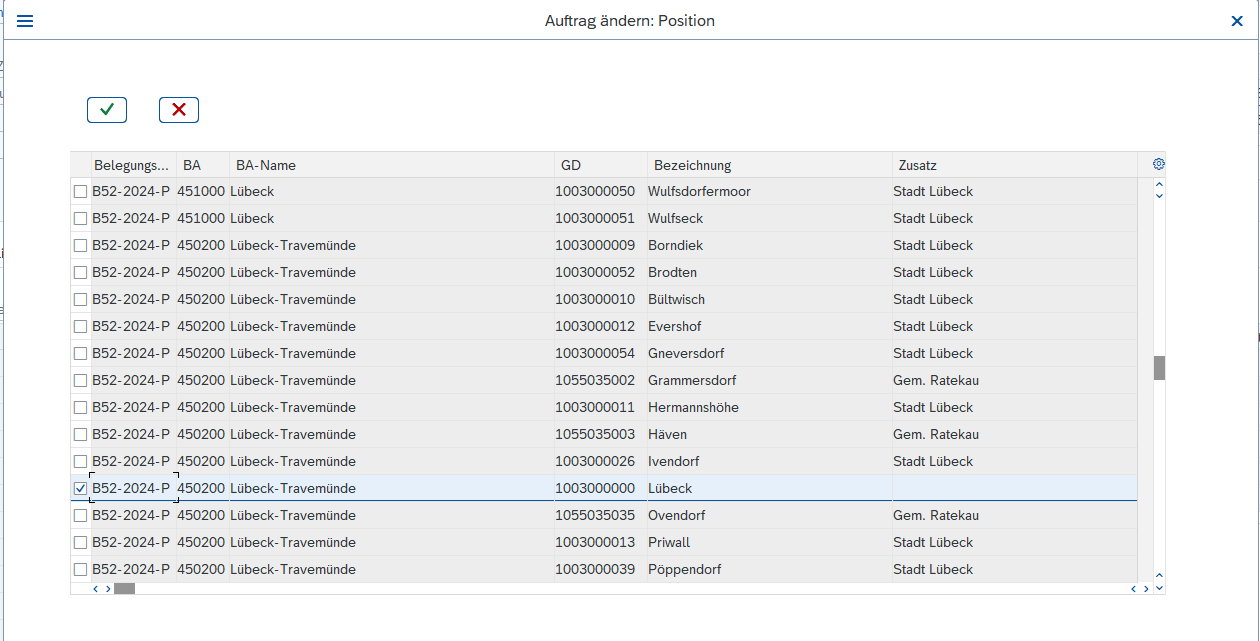Click scroll-up arrow at top of vertical scrollbar
This screenshot has width=1260, height=641.
pos(1159,184)
